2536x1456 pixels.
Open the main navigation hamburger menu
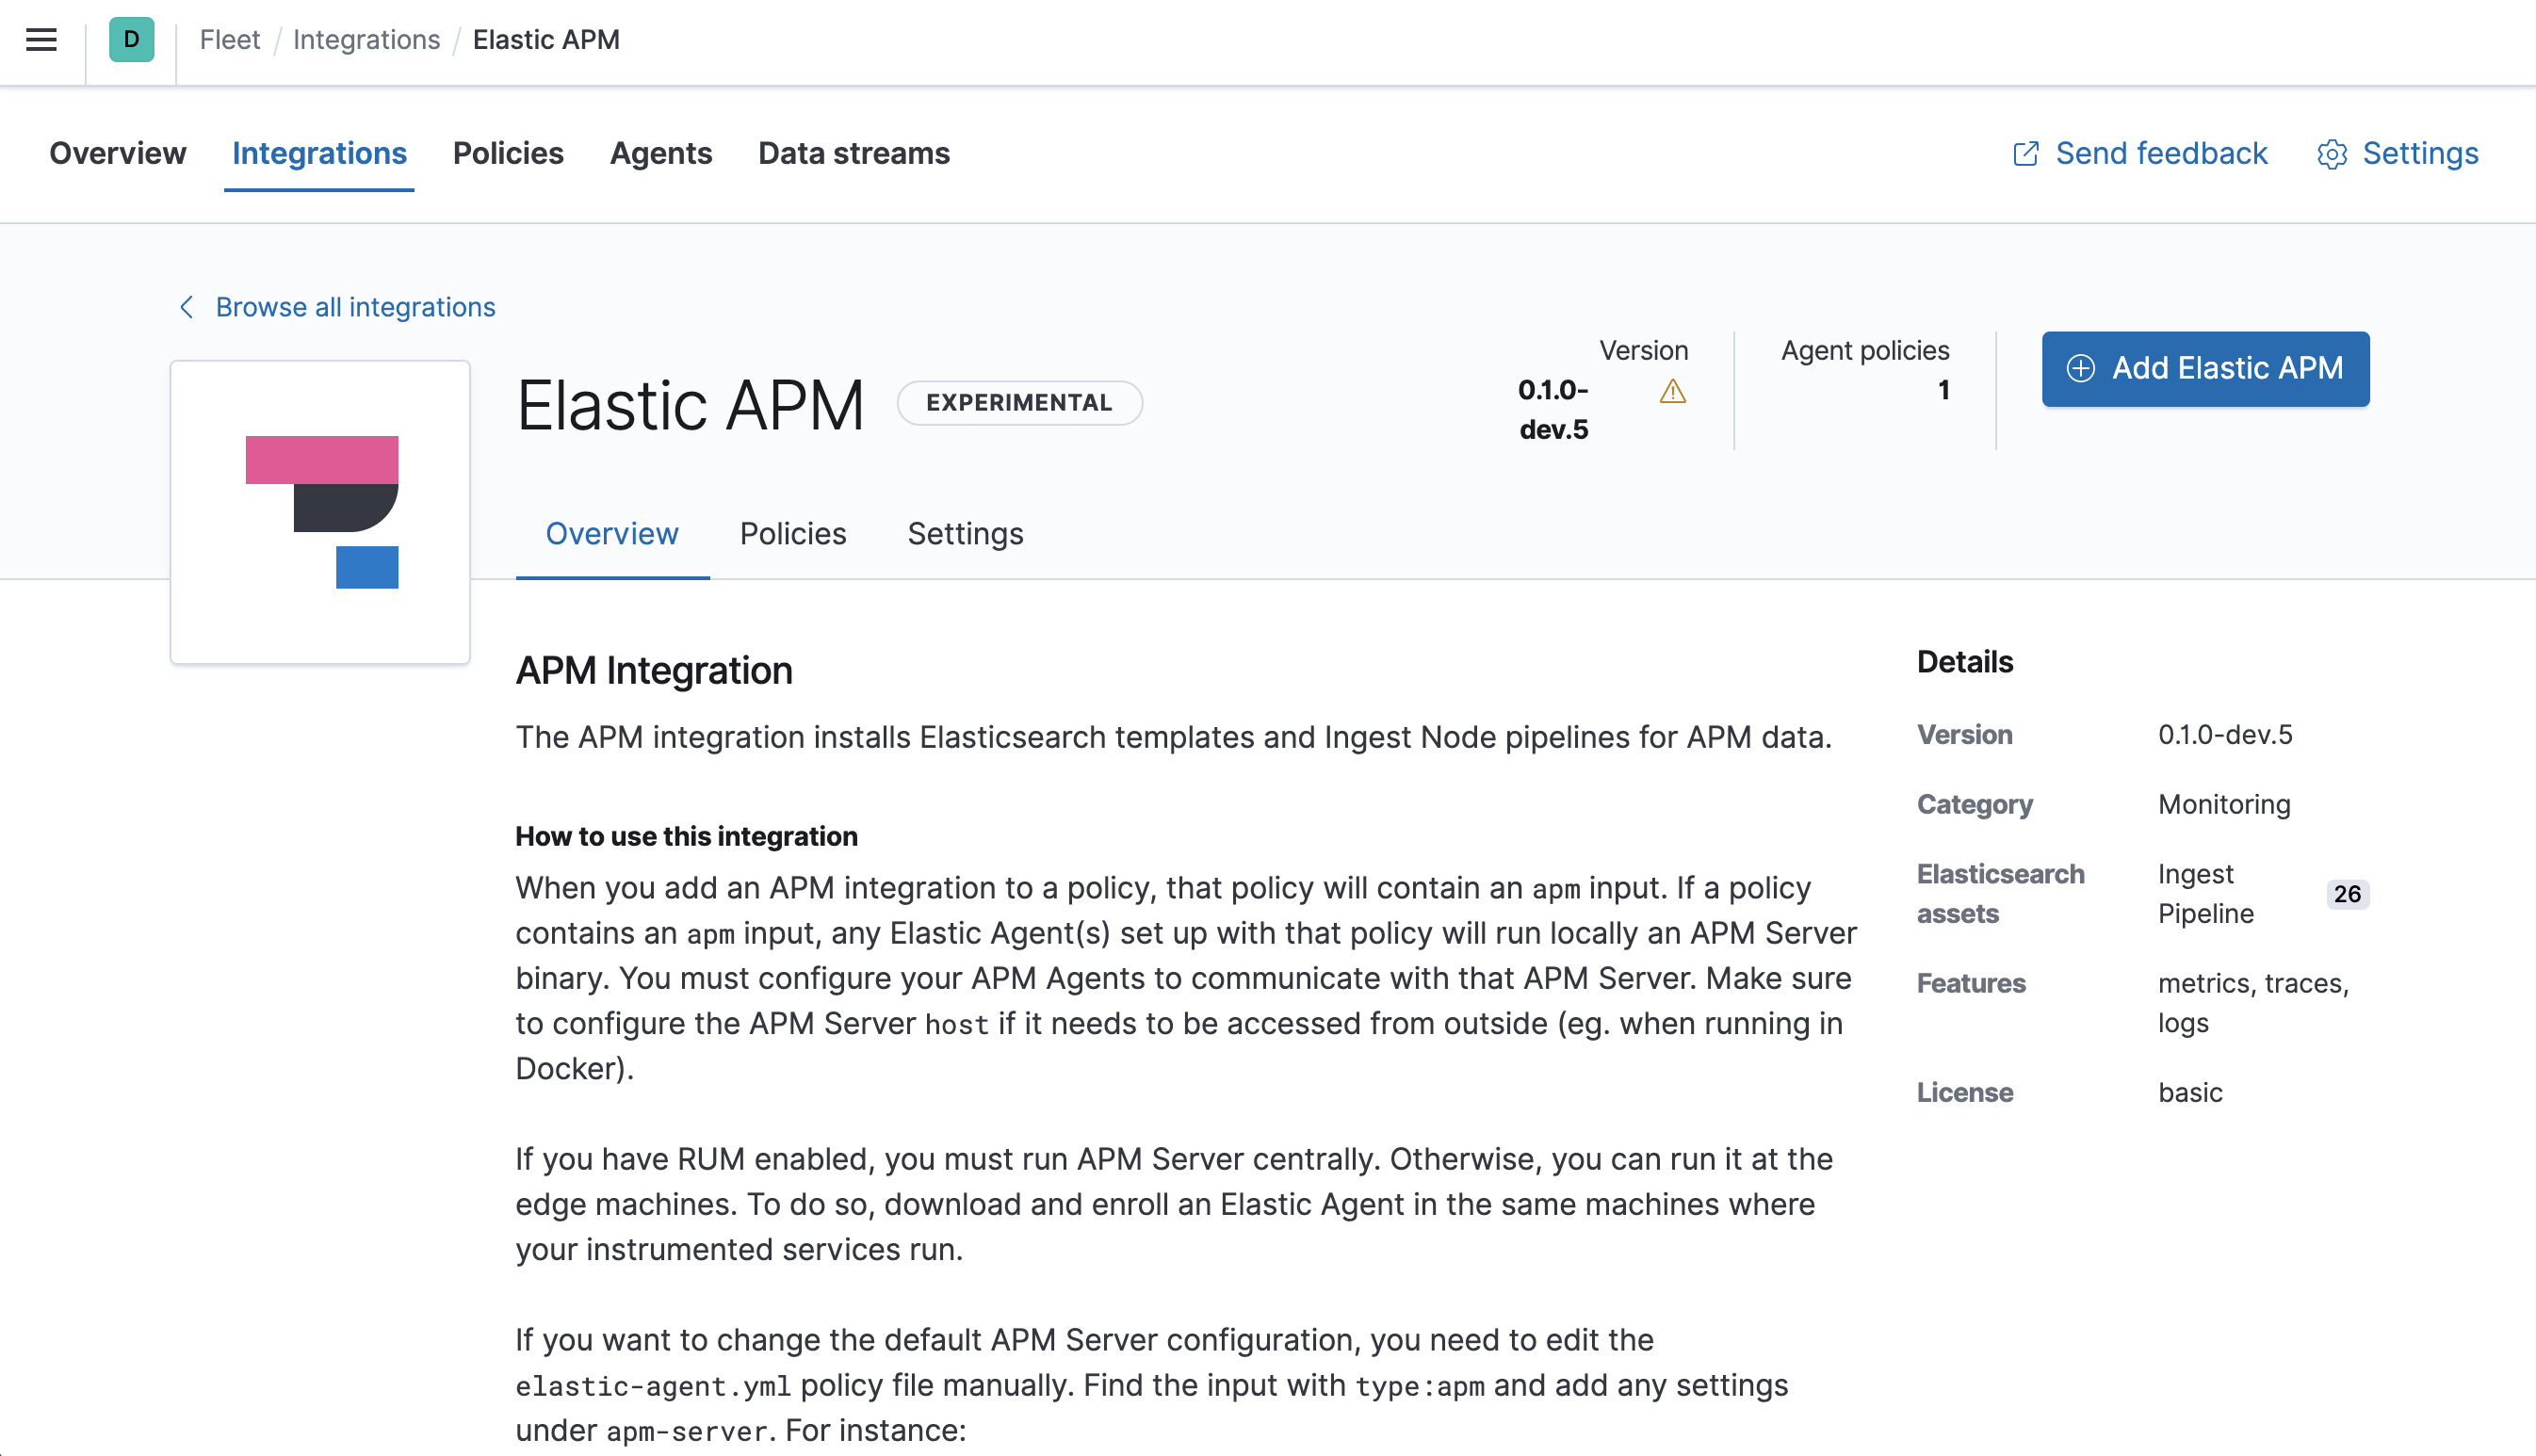click(x=40, y=40)
